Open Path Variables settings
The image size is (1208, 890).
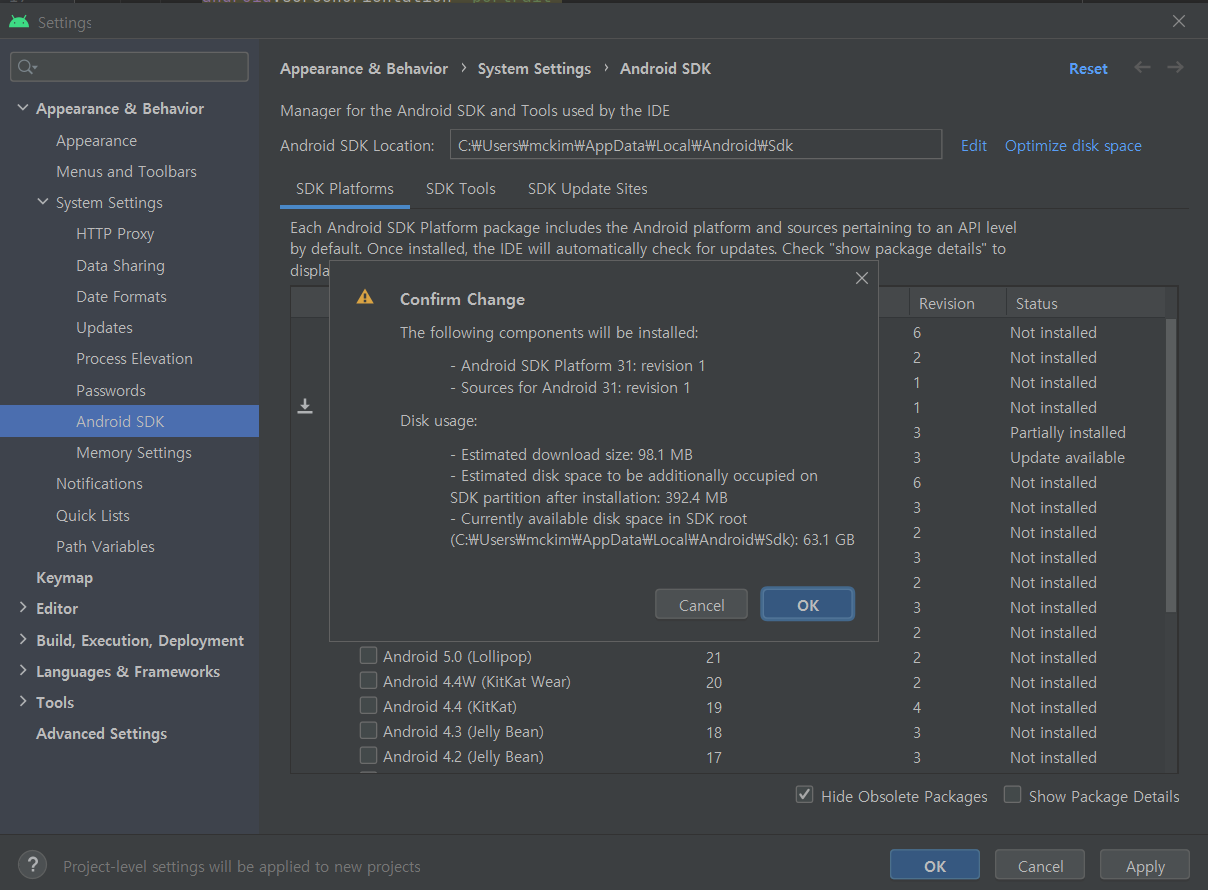point(105,547)
